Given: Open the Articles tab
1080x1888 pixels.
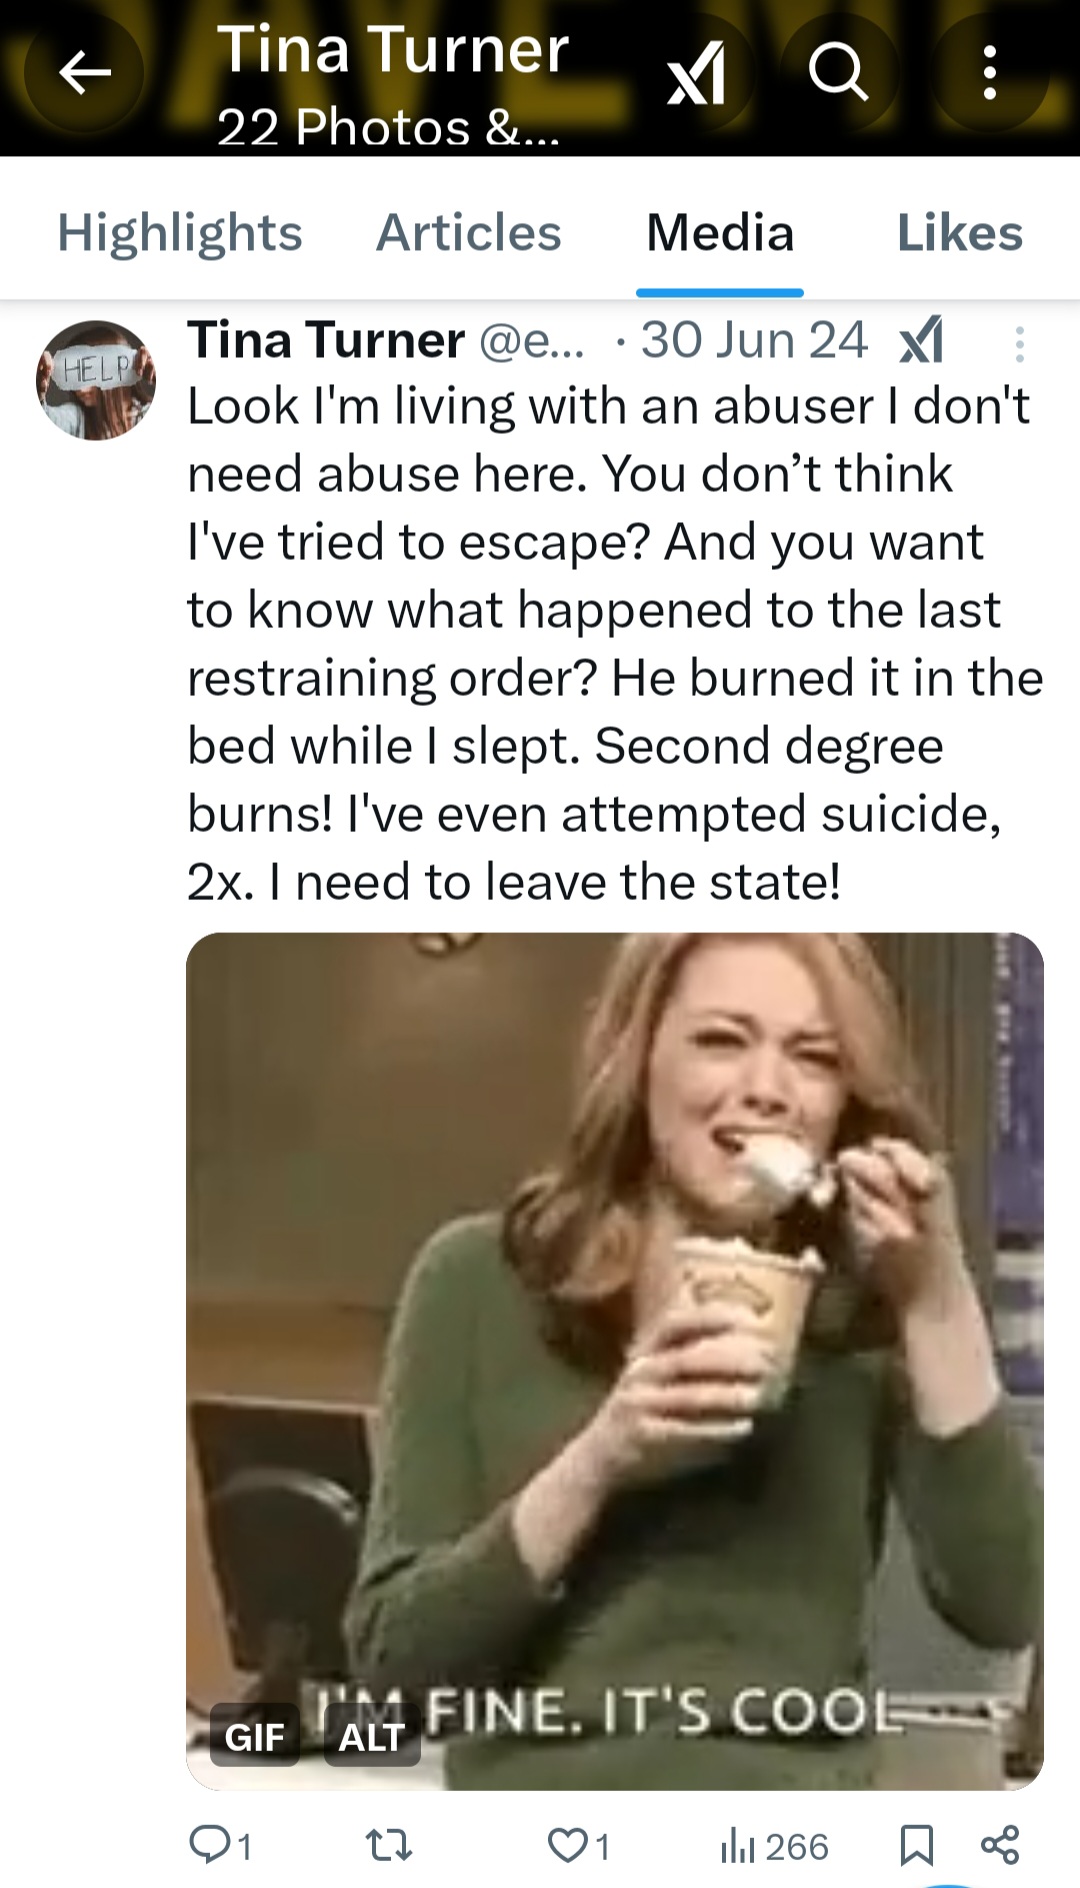Looking at the screenshot, I should (x=468, y=233).
